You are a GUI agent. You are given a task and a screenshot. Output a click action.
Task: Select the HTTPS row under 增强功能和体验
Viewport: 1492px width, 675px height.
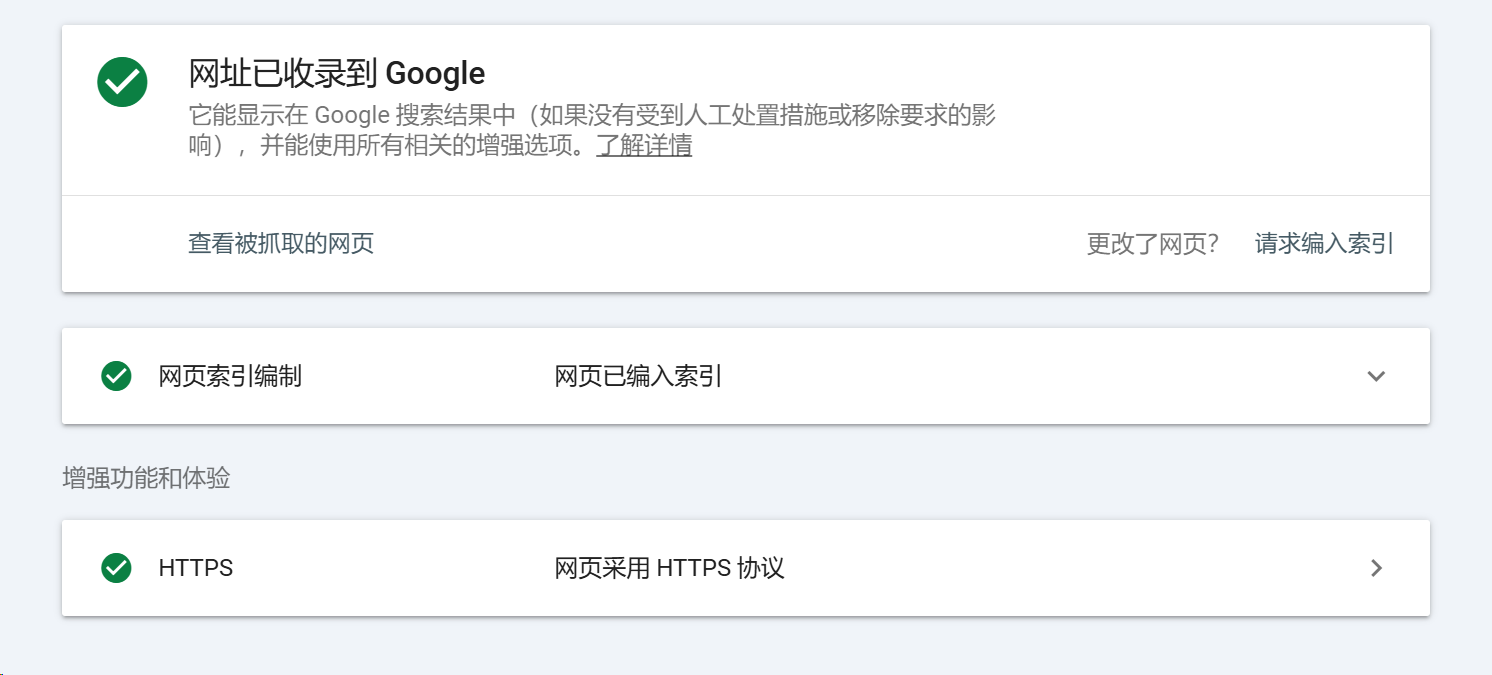pos(195,568)
